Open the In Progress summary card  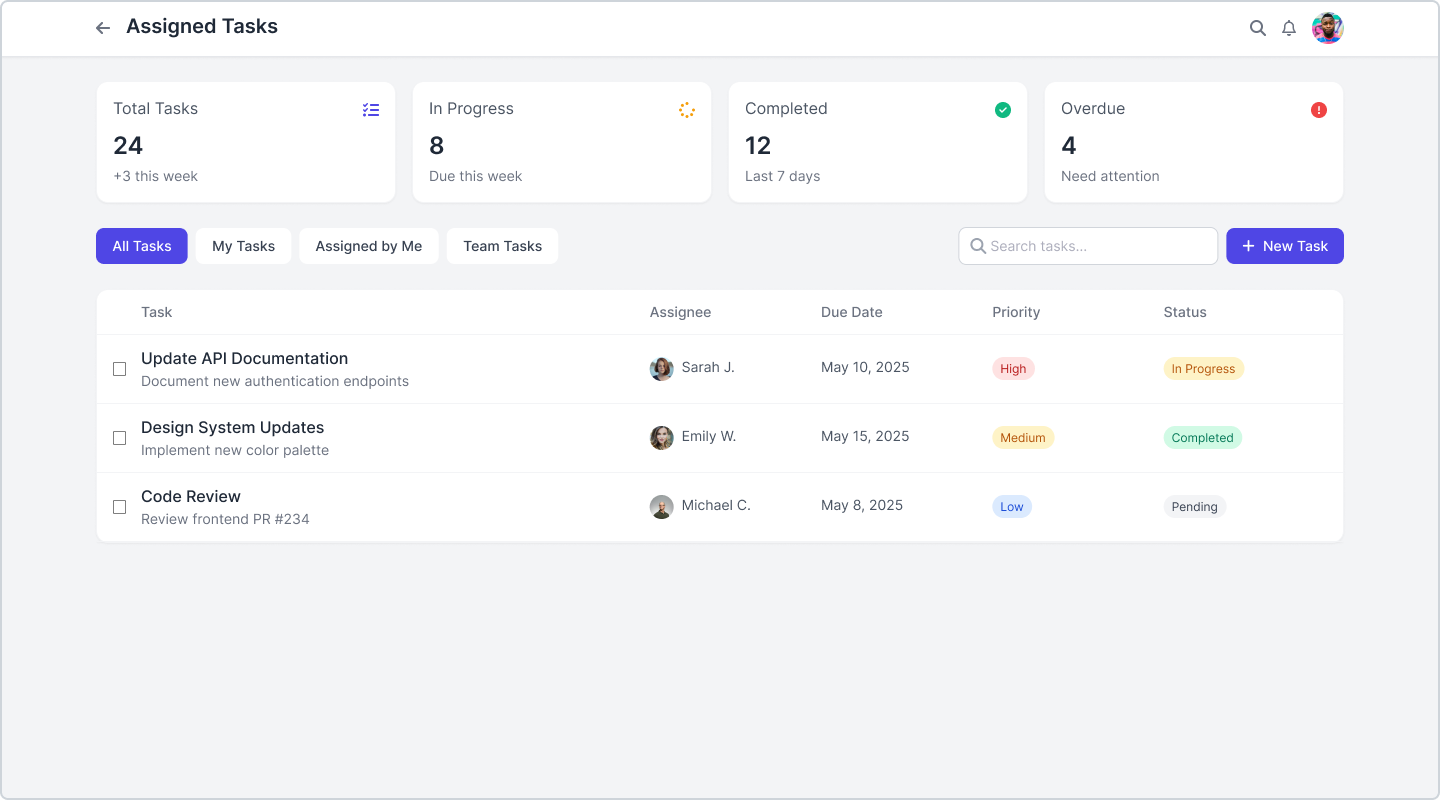coord(562,142)
